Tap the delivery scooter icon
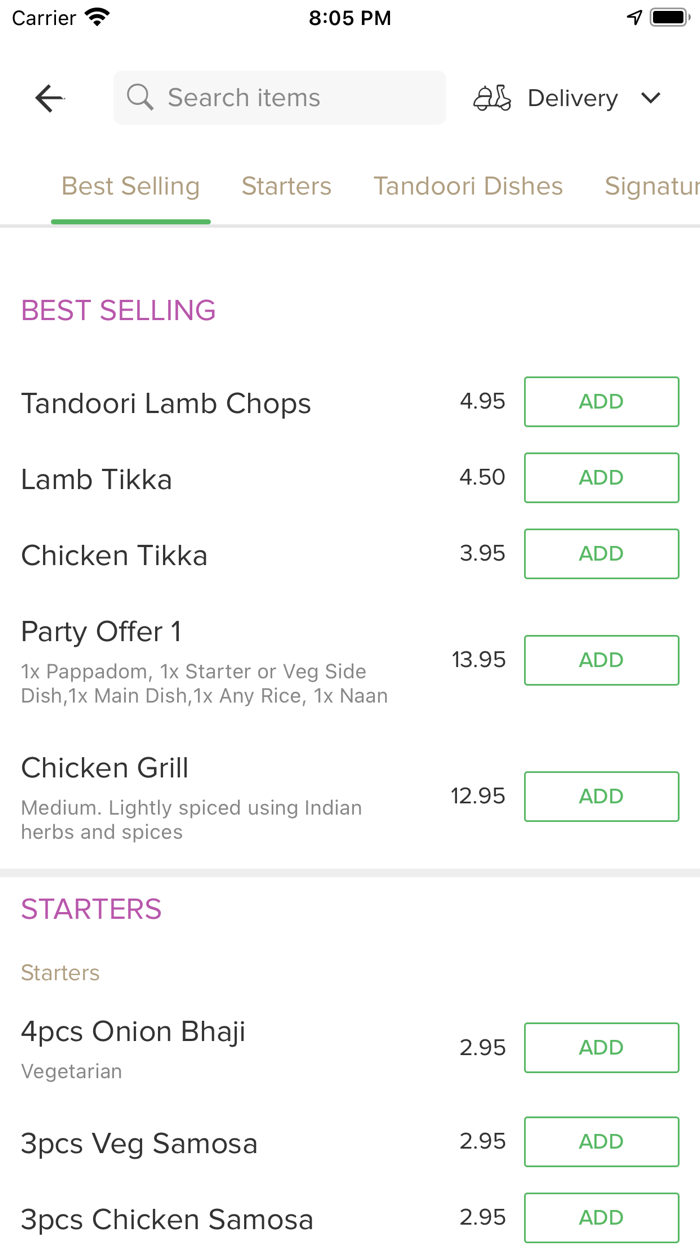700x1244 pixels. point(492,98)
